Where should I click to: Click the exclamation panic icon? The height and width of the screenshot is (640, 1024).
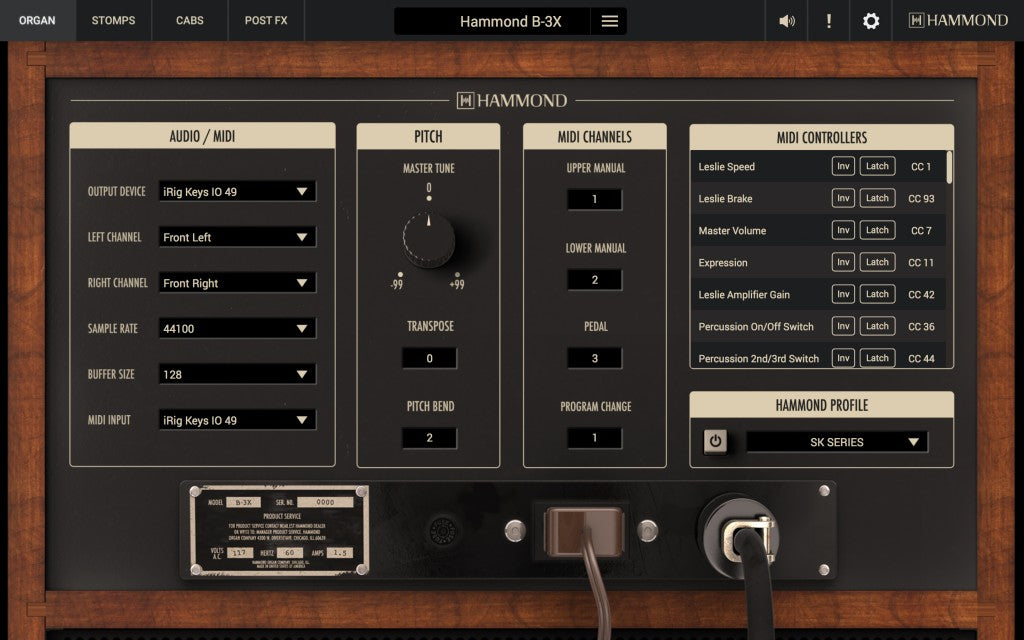coord(829,21)
